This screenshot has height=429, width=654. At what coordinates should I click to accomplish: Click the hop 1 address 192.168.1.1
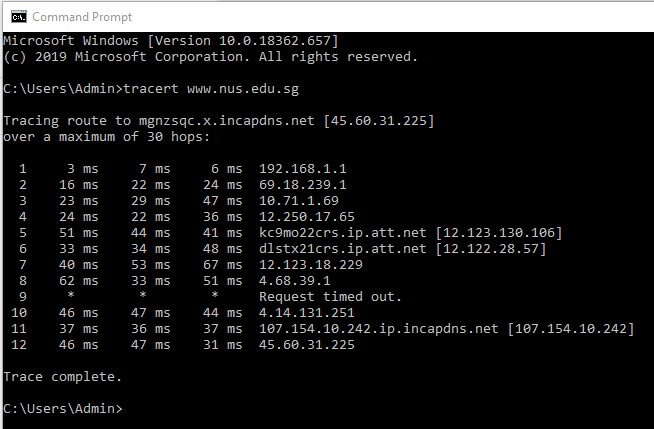point(303,168)
